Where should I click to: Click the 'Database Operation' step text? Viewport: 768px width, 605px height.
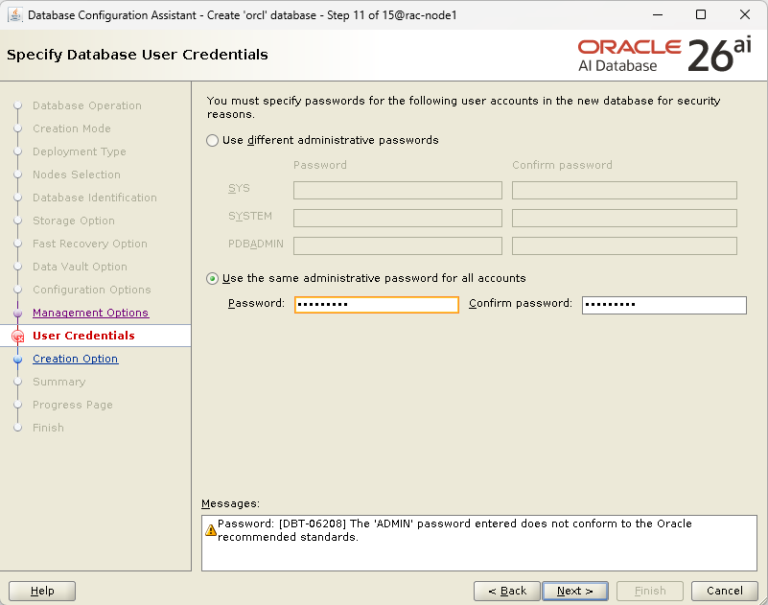[87, 105]
